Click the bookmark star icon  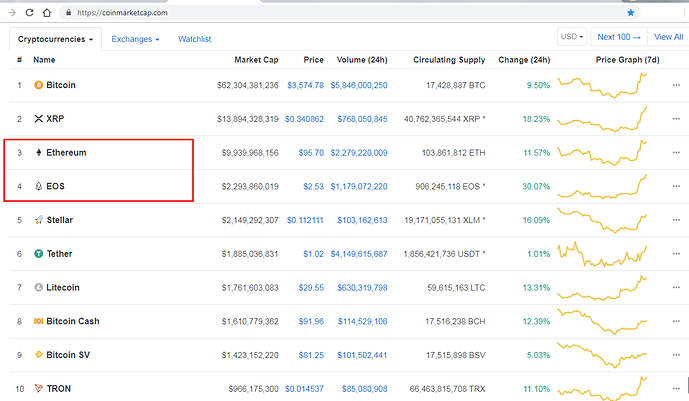coord(631,13)
